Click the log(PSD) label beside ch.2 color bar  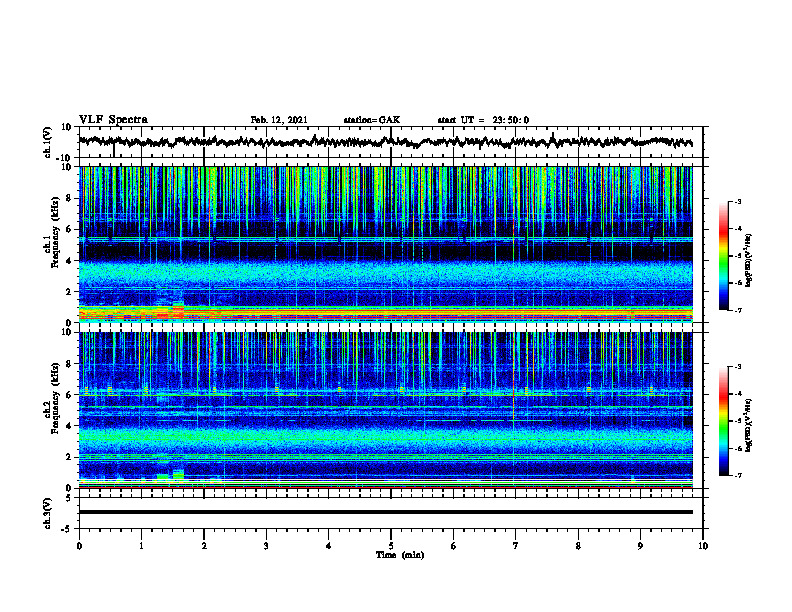pos(749,425)
